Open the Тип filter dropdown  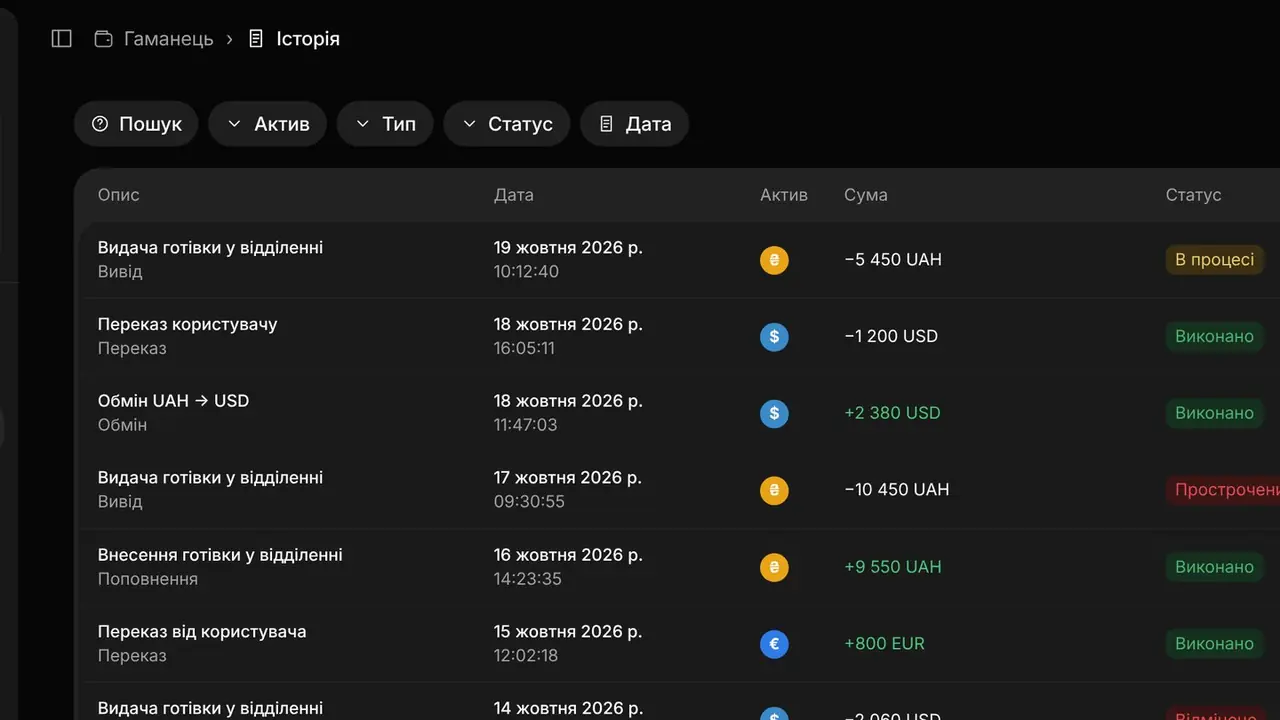coord(385,124)
